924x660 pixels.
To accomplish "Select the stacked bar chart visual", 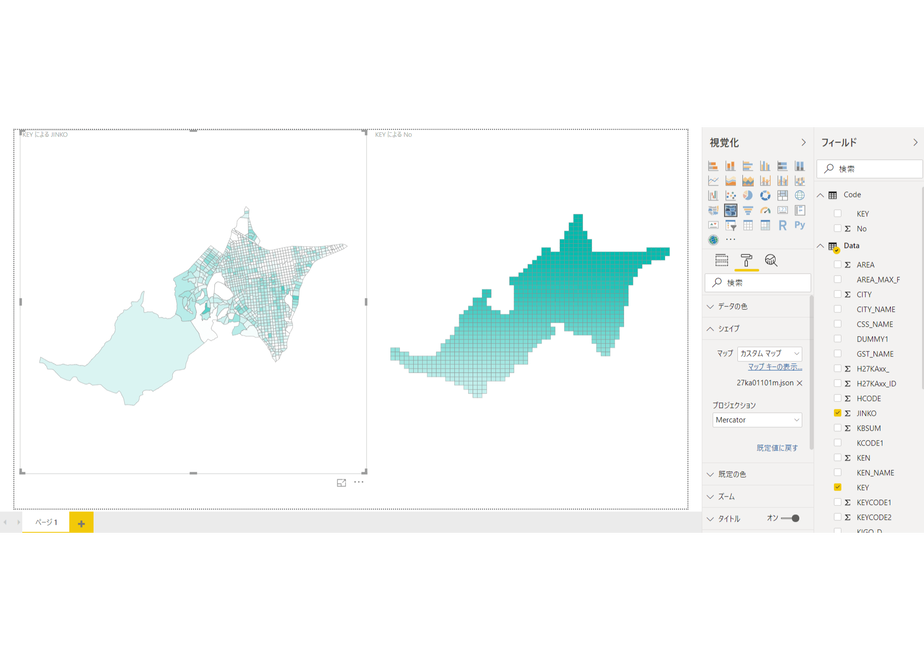I will pyautogui.click(x=713, y=166).
